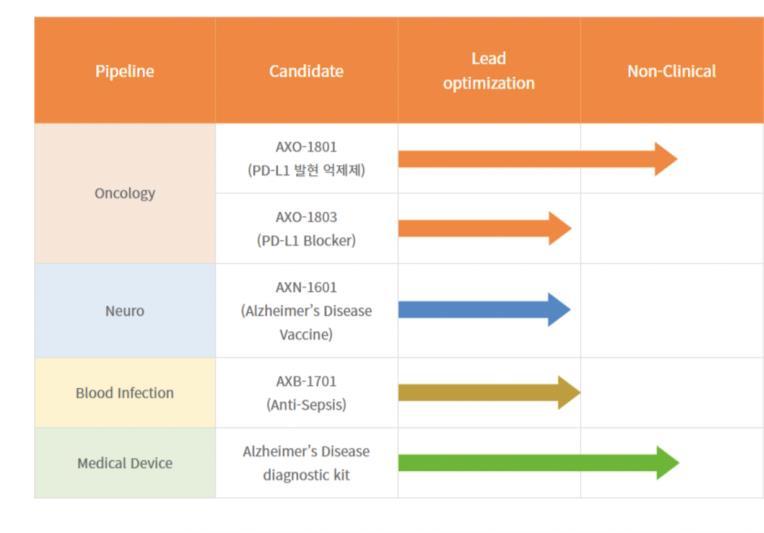Select the Candidate column header
This screenshot has height=533, width=764.
pos(306,71)
